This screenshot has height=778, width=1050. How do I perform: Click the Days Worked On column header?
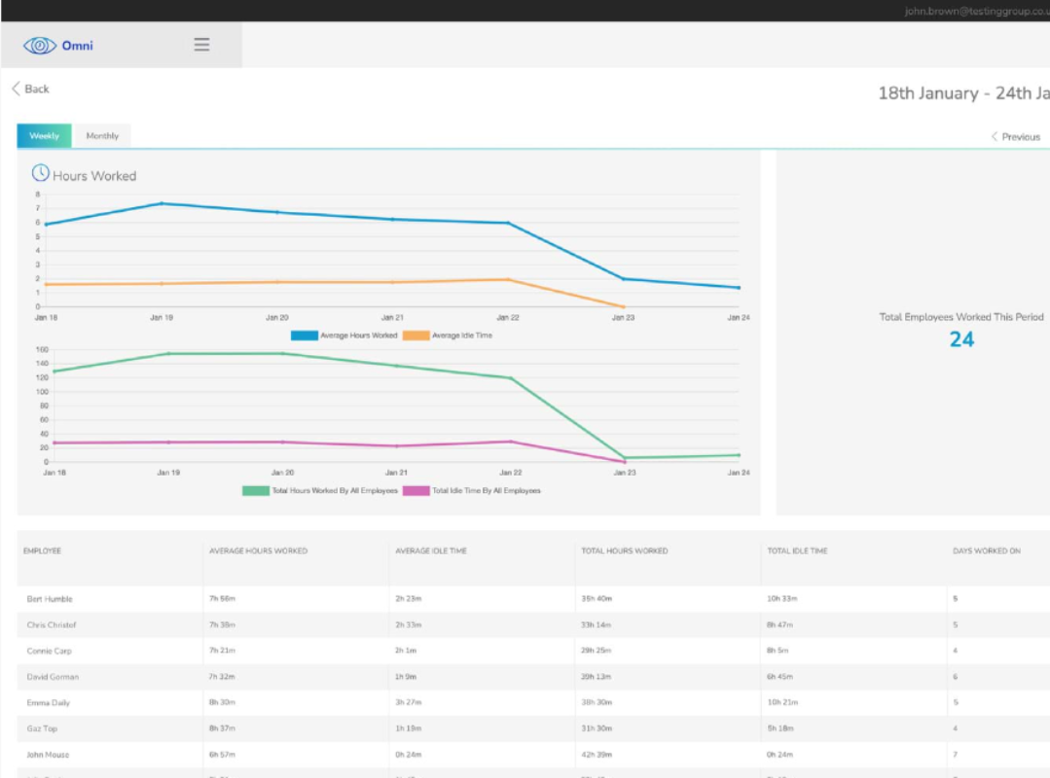(987, 551)
